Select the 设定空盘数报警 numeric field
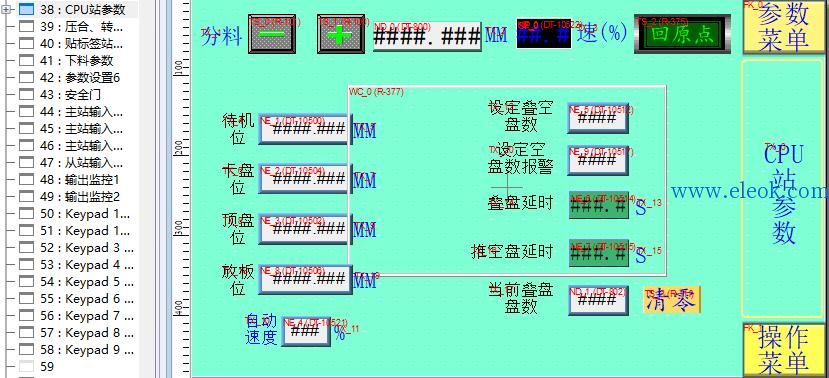The width and height of the screenshot is (829, 378). (598, 160)
